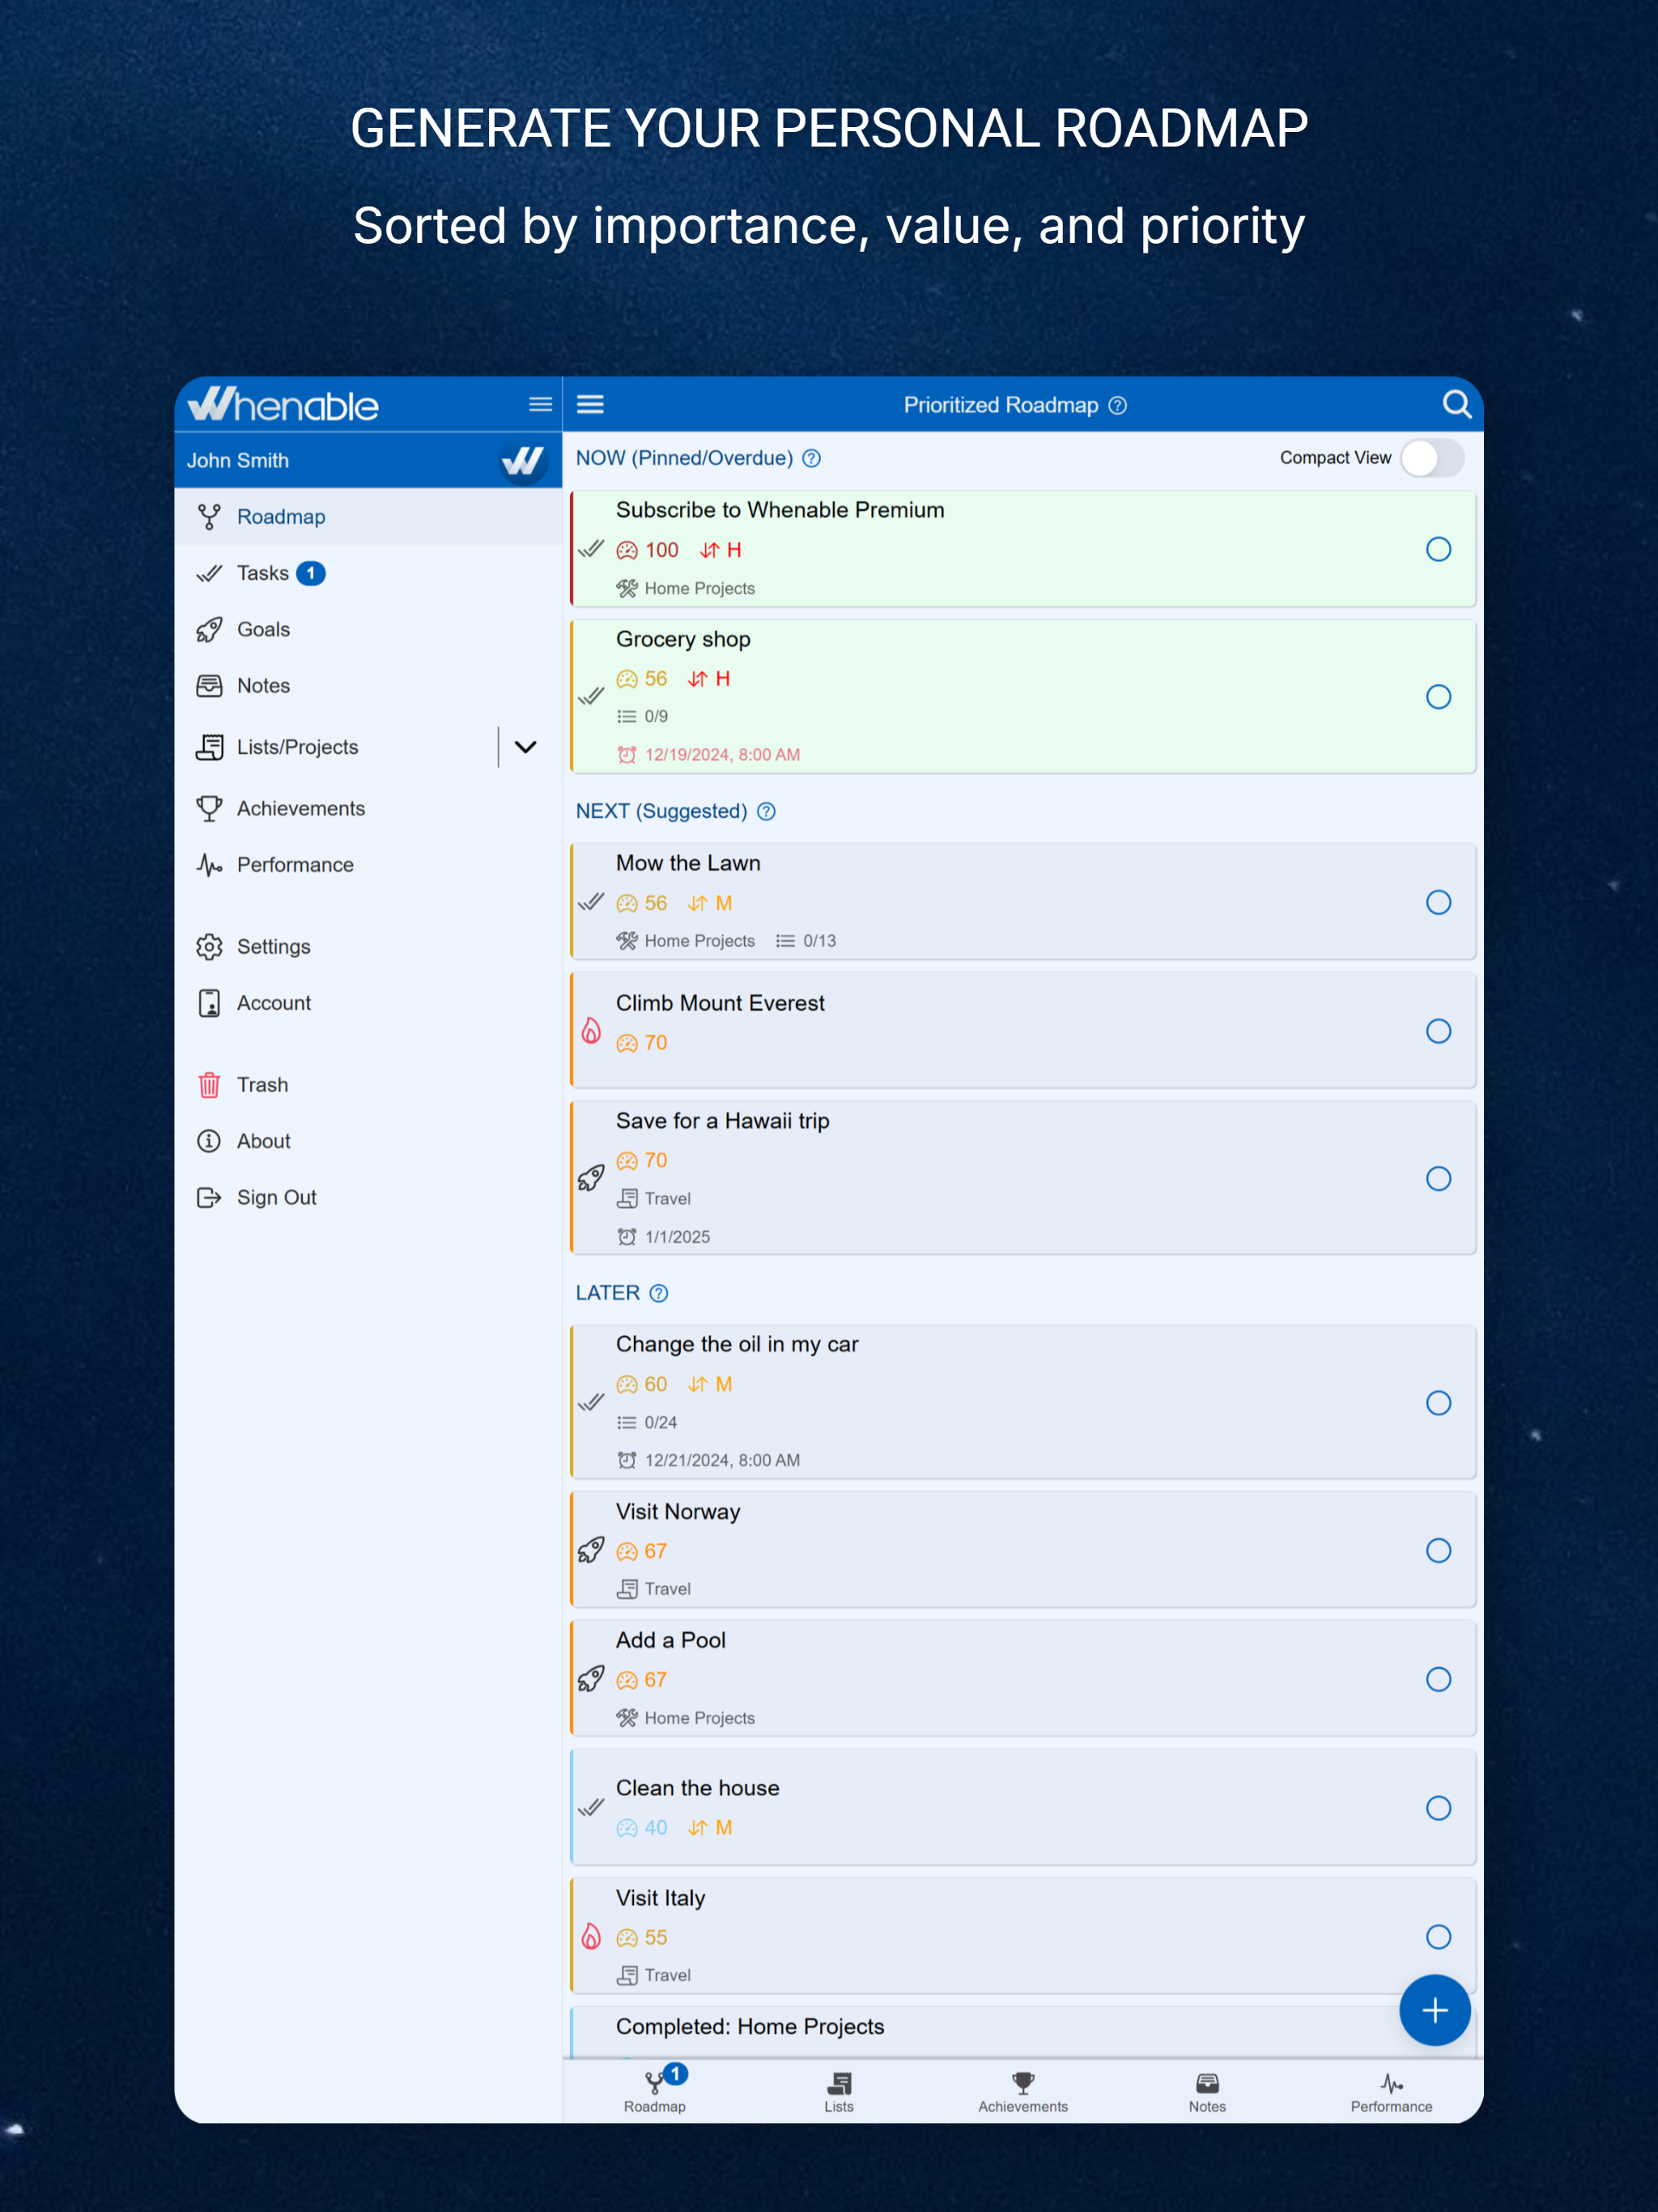This screenshot has width=1658, height=2212.
Task: Check the Add a Pool completion circle
Action: click(1438, 1679)
